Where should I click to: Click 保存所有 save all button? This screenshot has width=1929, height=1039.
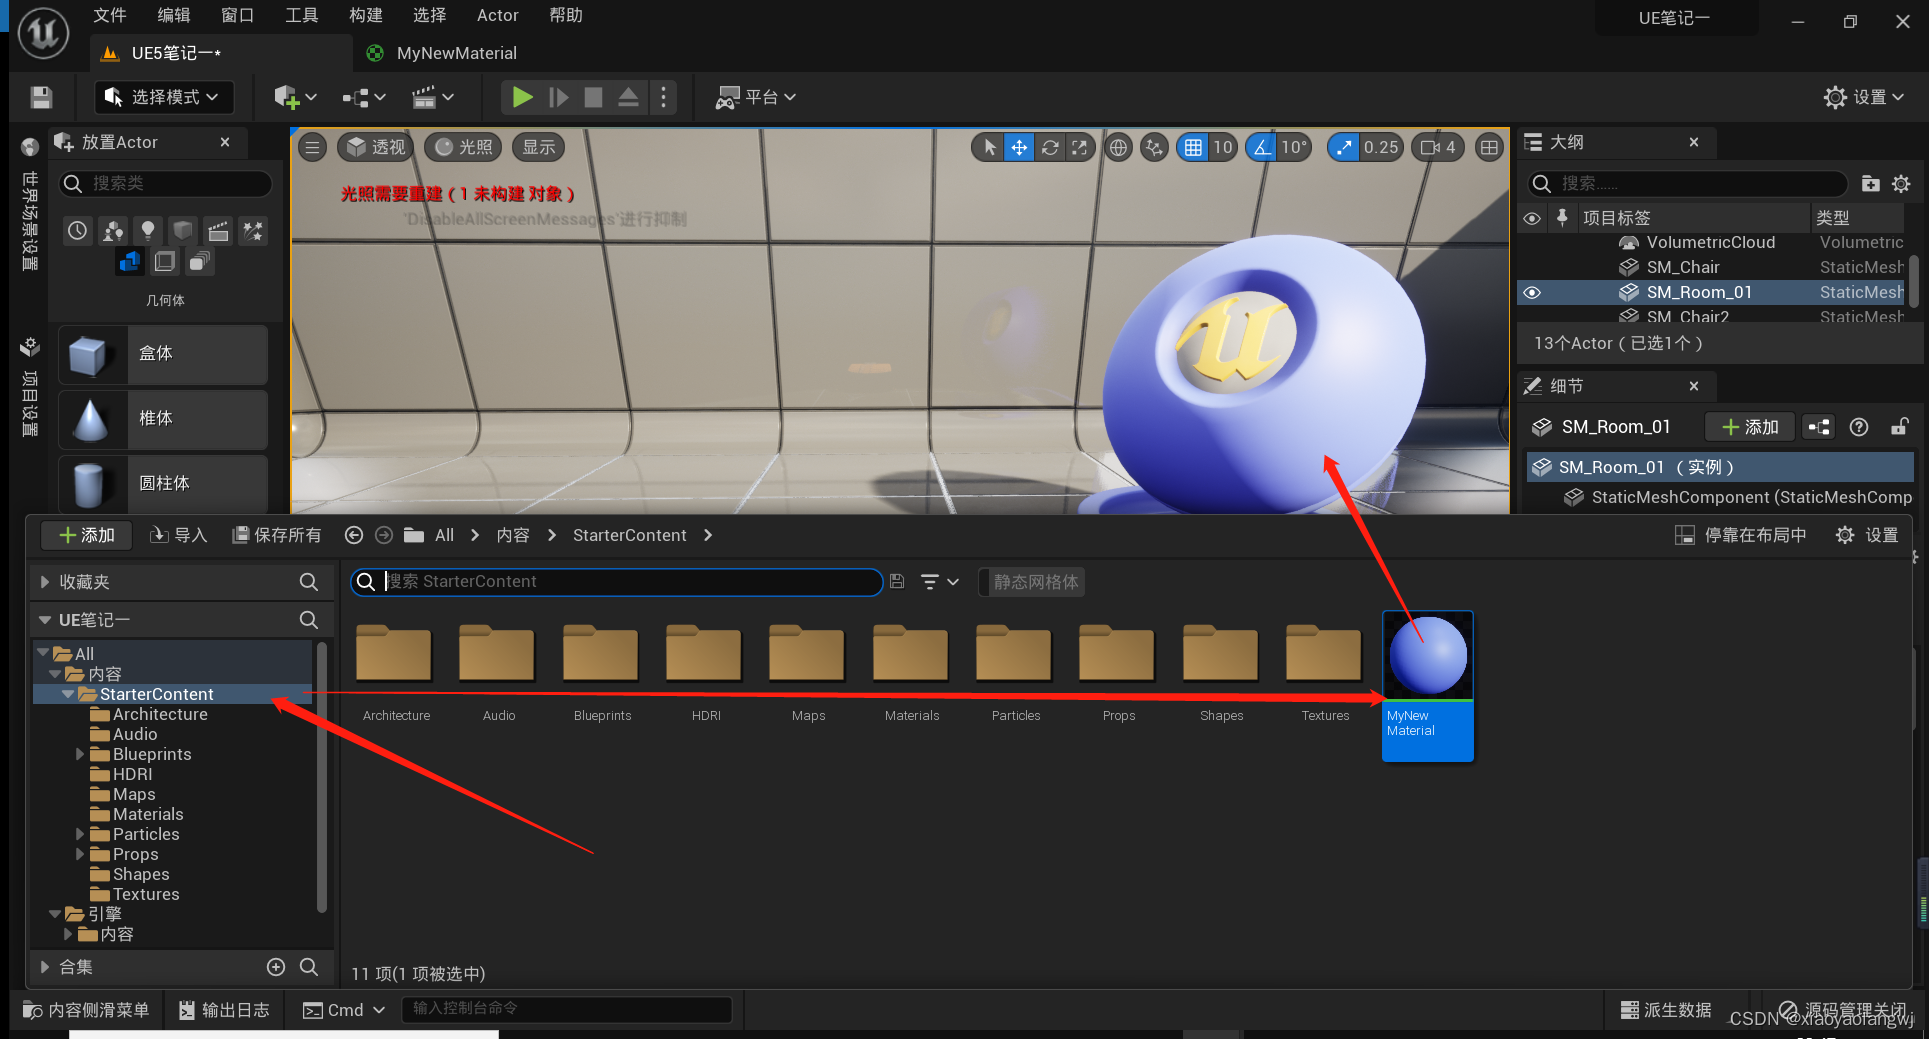pyautogui.click(x=277, y=535)
